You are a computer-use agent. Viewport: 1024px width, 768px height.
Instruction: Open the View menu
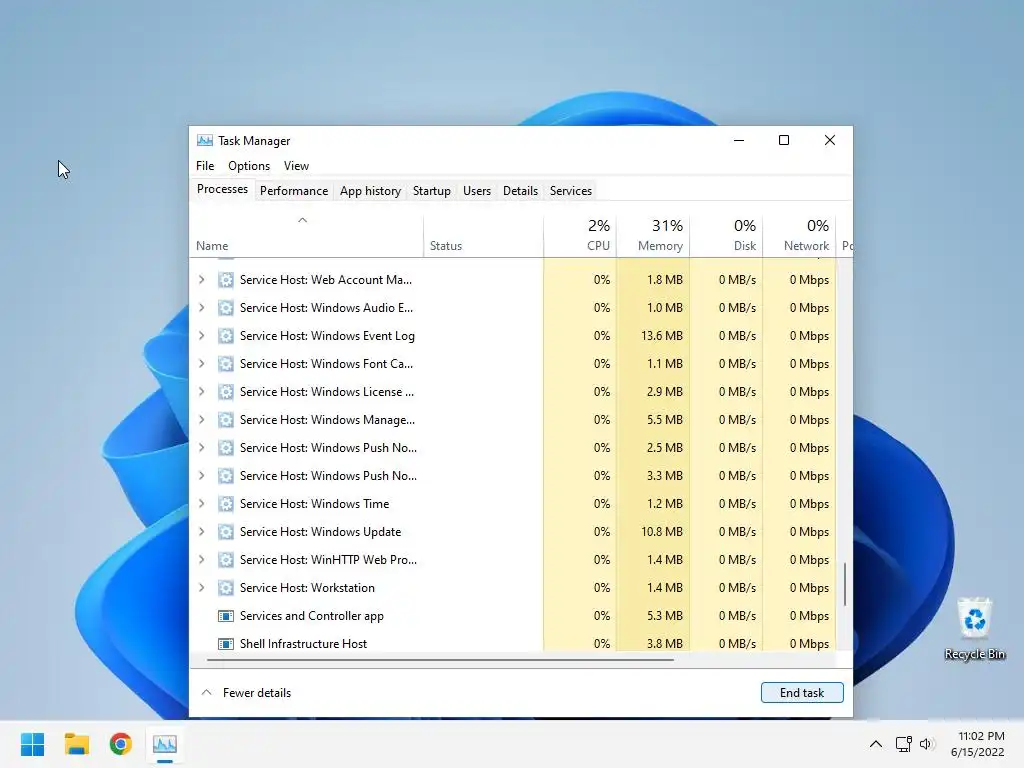tap(296, 166)
